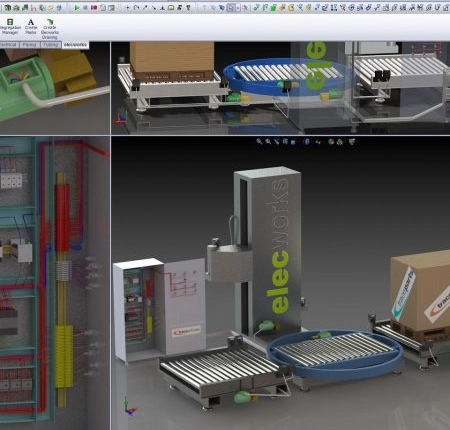Click the green box icon in top toolbar
This screenshot has height=430, width=450.
click(273, 7)
